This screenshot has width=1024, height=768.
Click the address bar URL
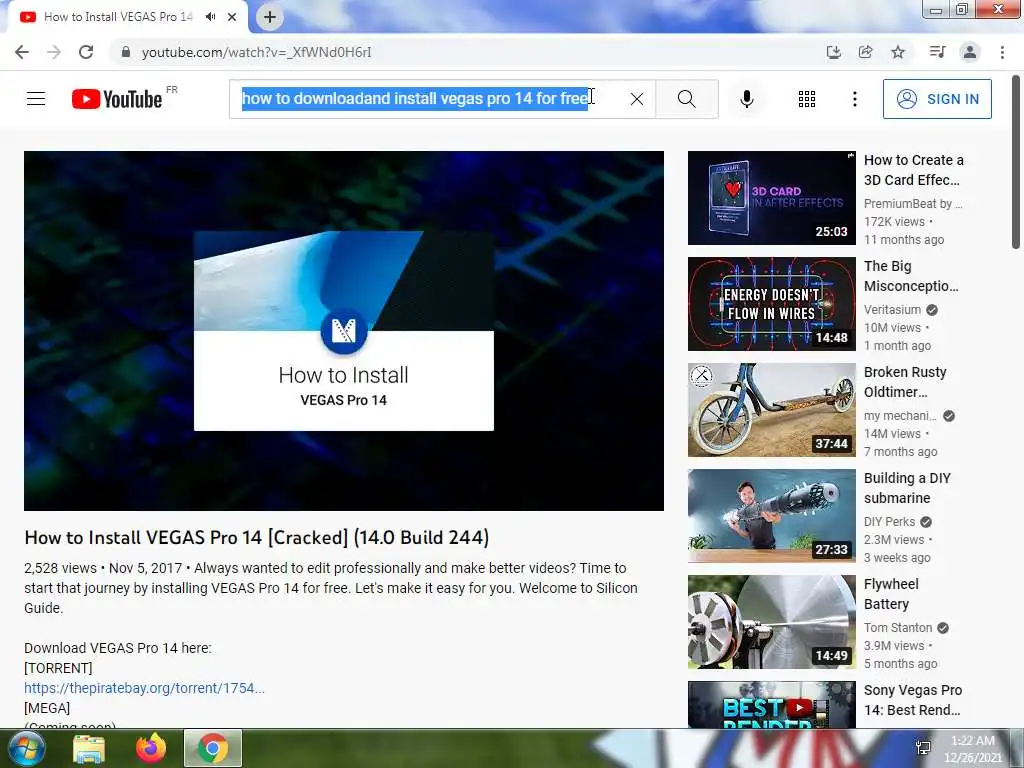click(256, 52)
